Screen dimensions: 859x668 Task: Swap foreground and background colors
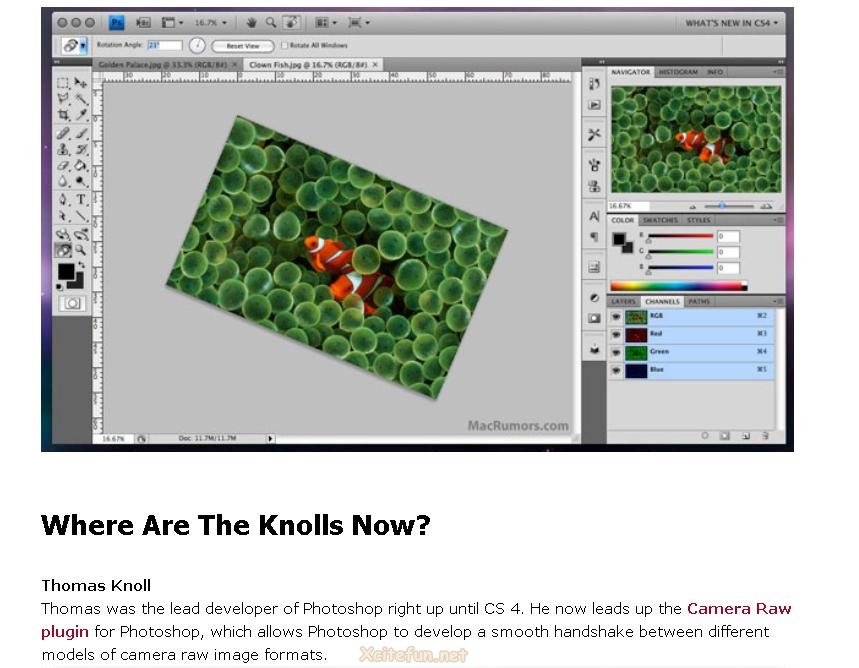point(82,265)
